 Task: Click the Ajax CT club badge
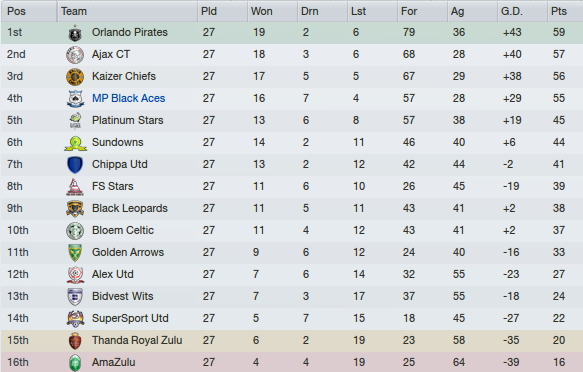[x=75, y=55]
